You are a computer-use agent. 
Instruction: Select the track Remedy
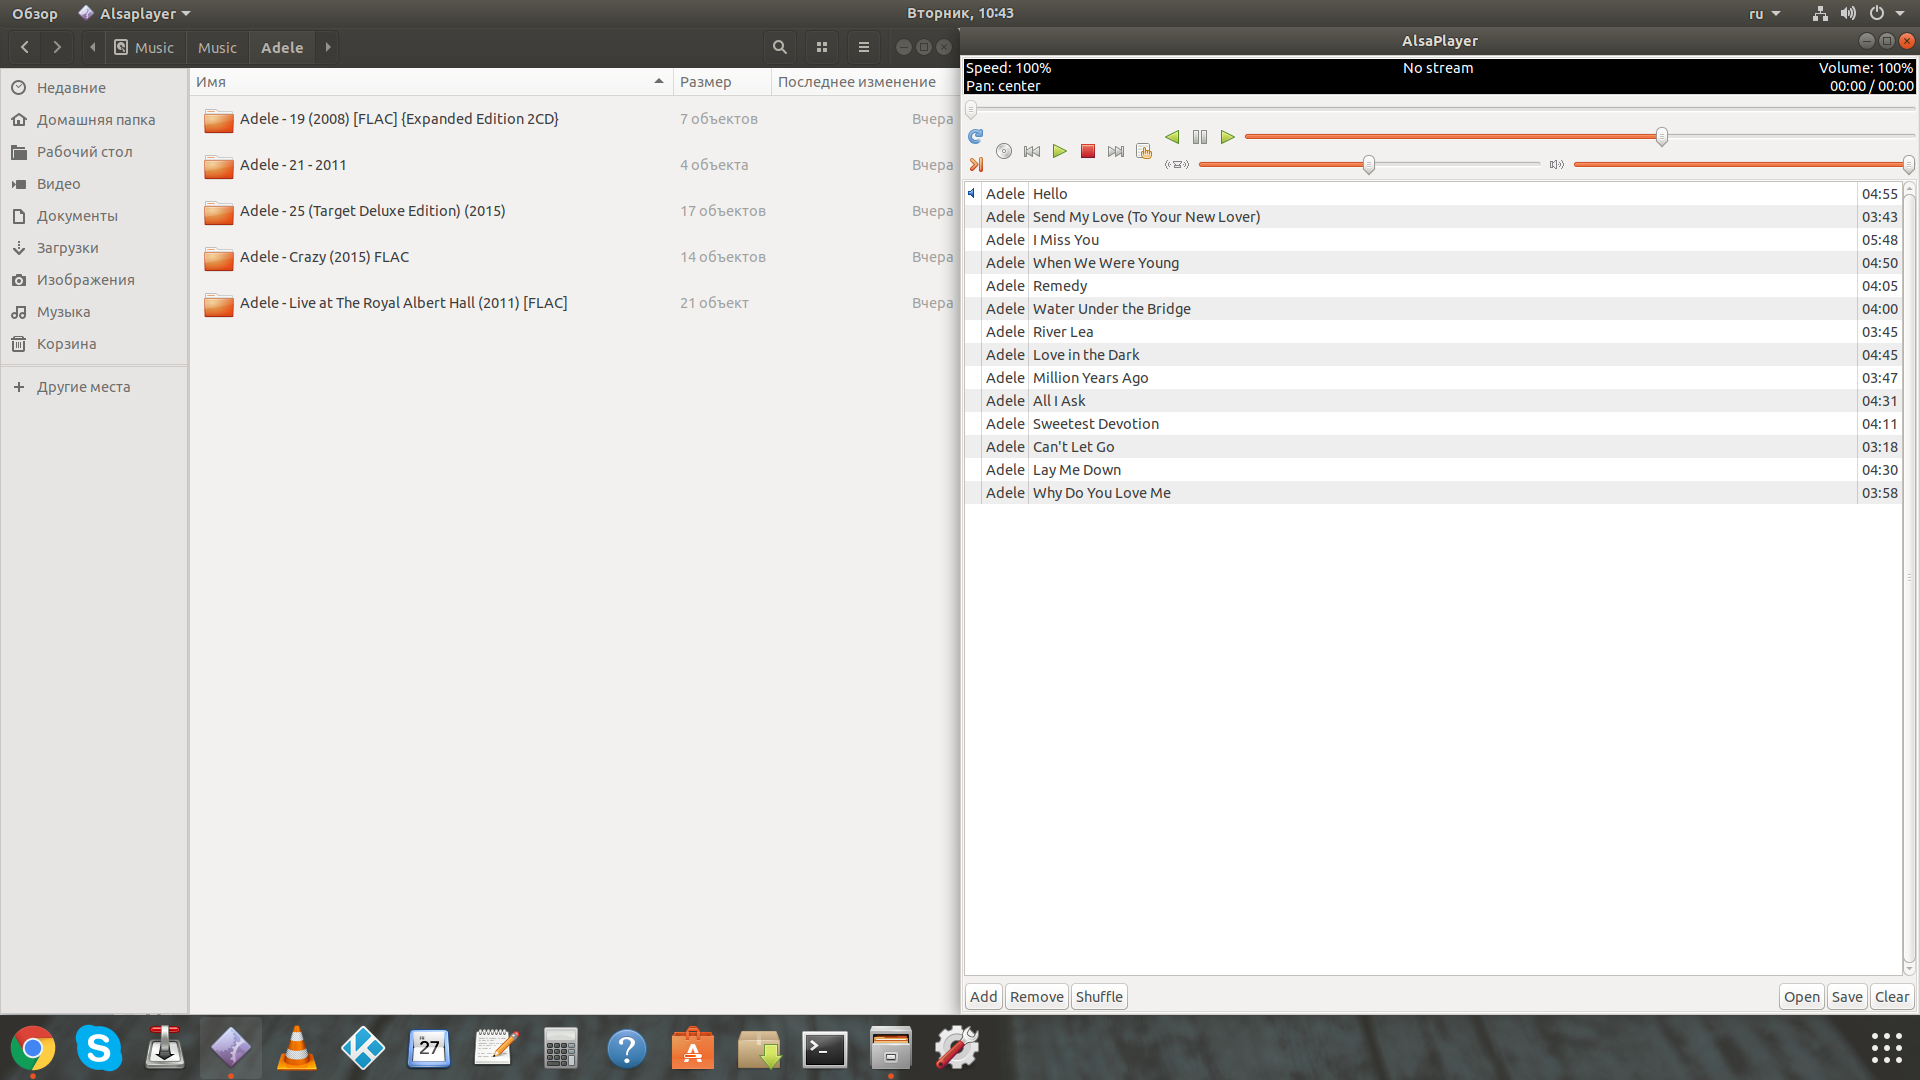tap(1432, 286)
